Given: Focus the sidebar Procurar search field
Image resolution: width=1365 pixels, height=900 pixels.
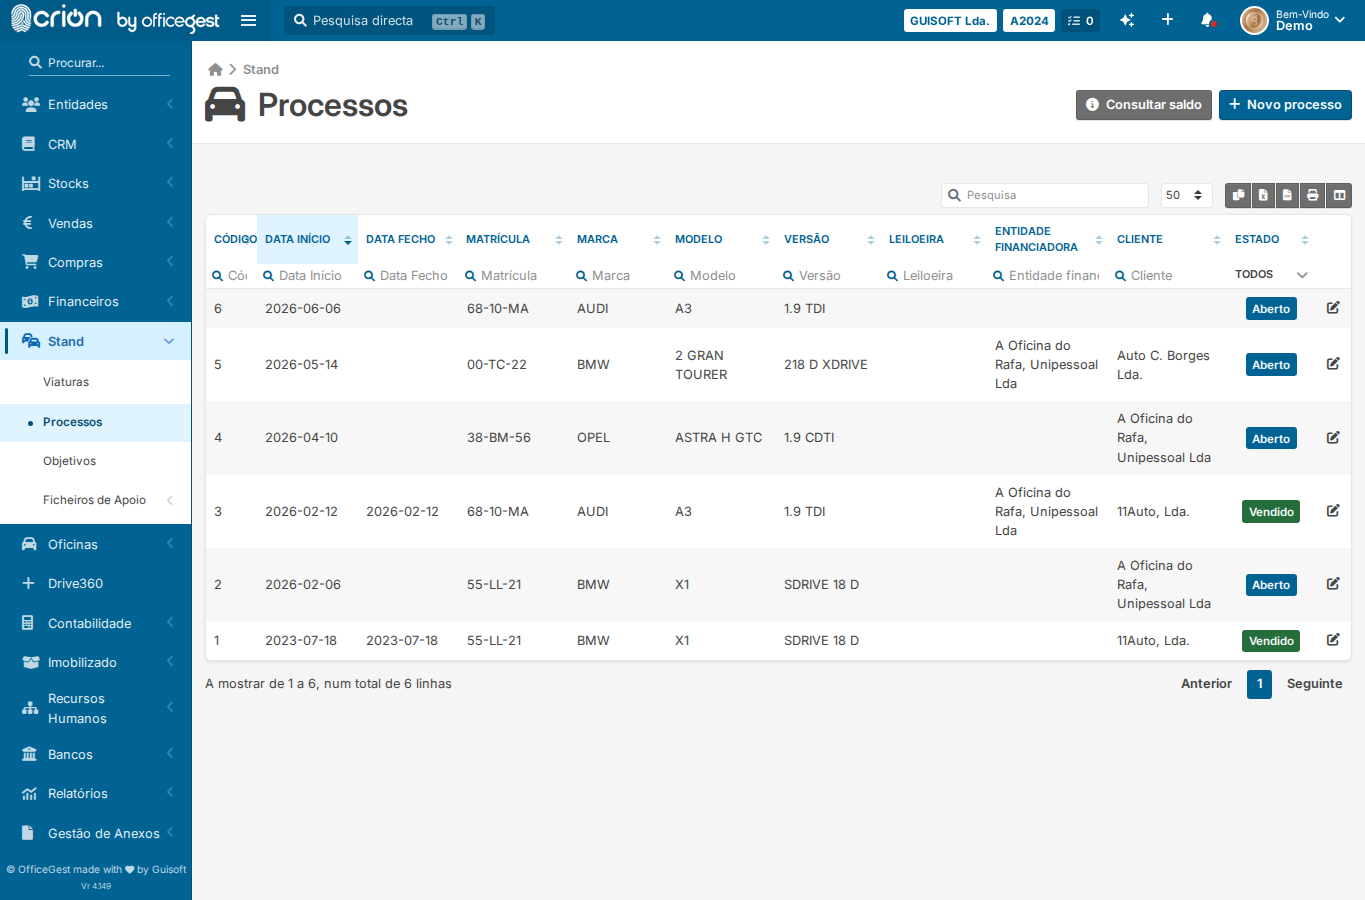Looking at the screenshot, I should (99, 62).
